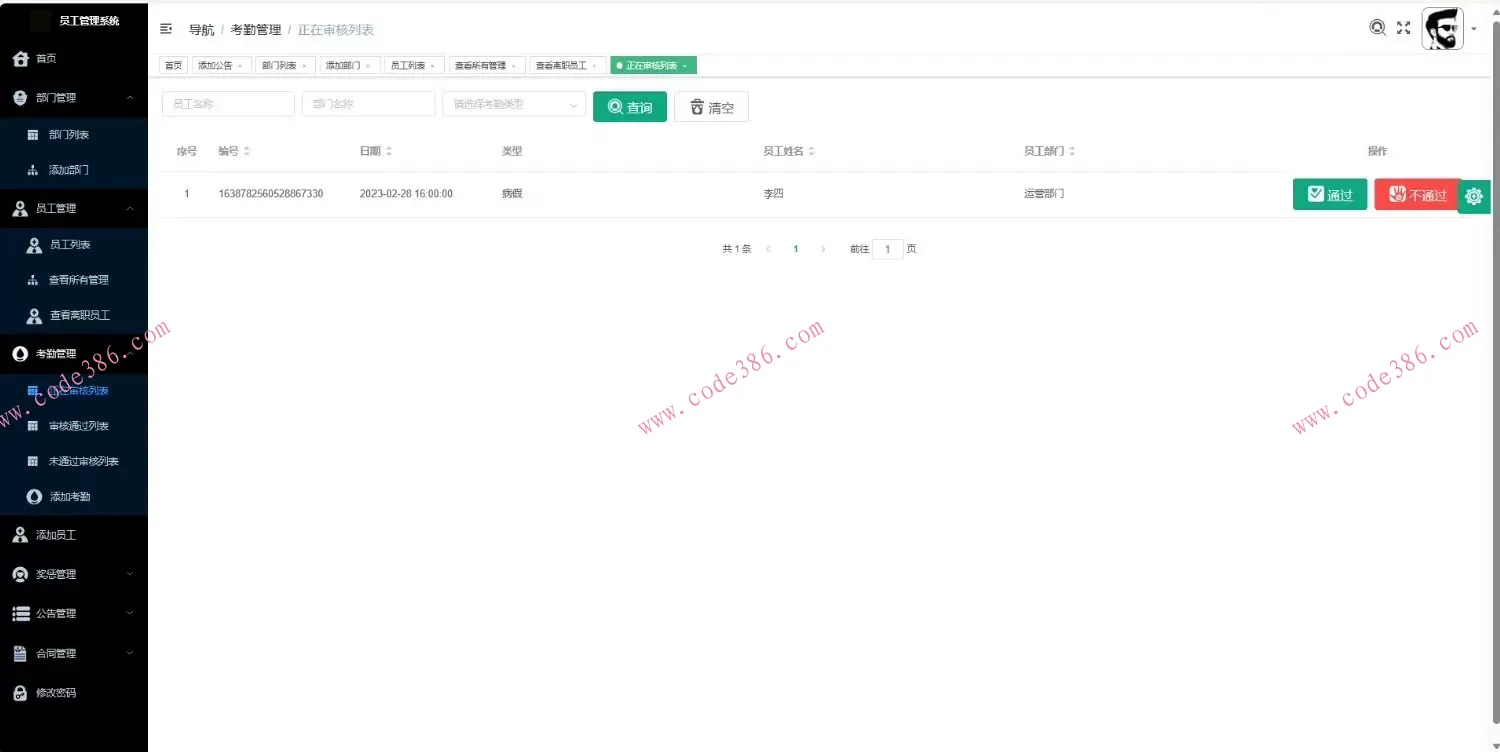The height and width of the screenshot is (752, 1500).
Task: Open 公告管理 via its list icon
Action: click(20, 613)
